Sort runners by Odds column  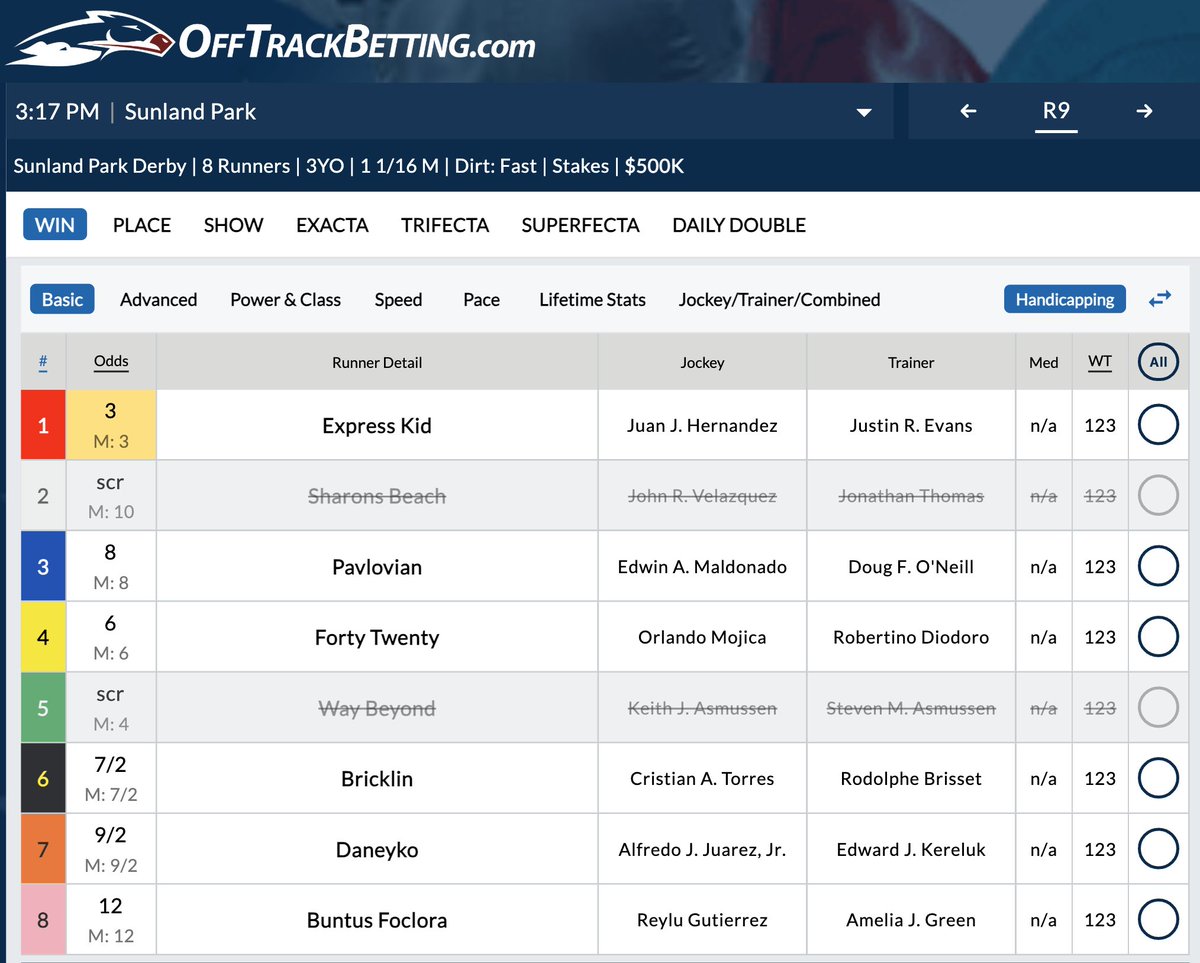[x=110, y=361]
